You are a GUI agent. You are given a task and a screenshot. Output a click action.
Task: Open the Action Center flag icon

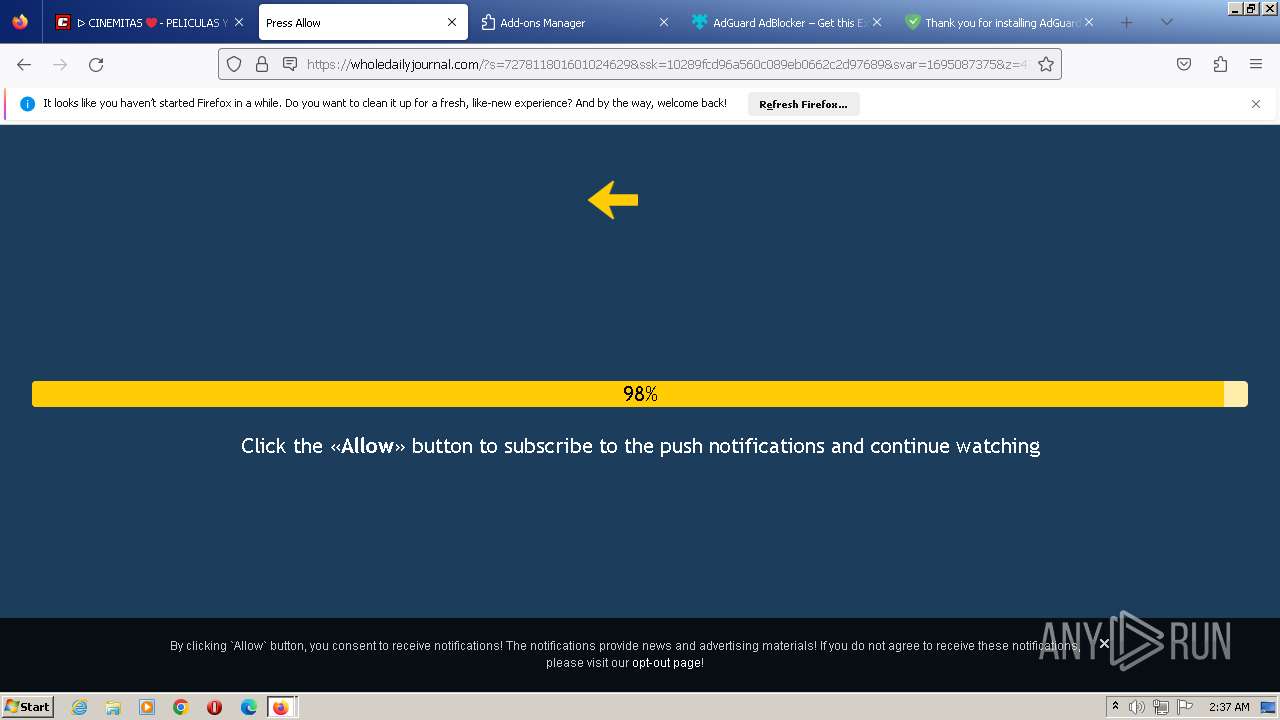(x=1184, y=707)
